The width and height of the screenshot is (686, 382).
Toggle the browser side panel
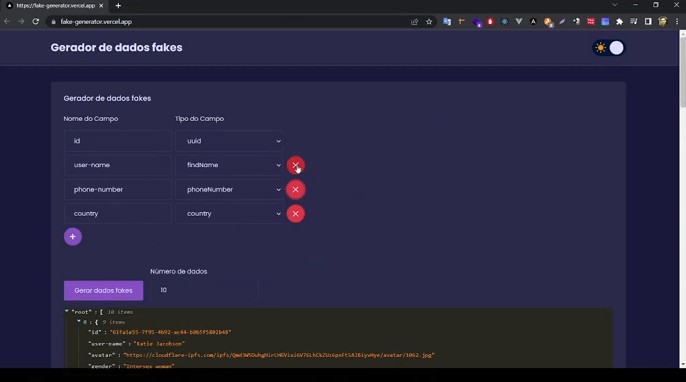point(648,21)
